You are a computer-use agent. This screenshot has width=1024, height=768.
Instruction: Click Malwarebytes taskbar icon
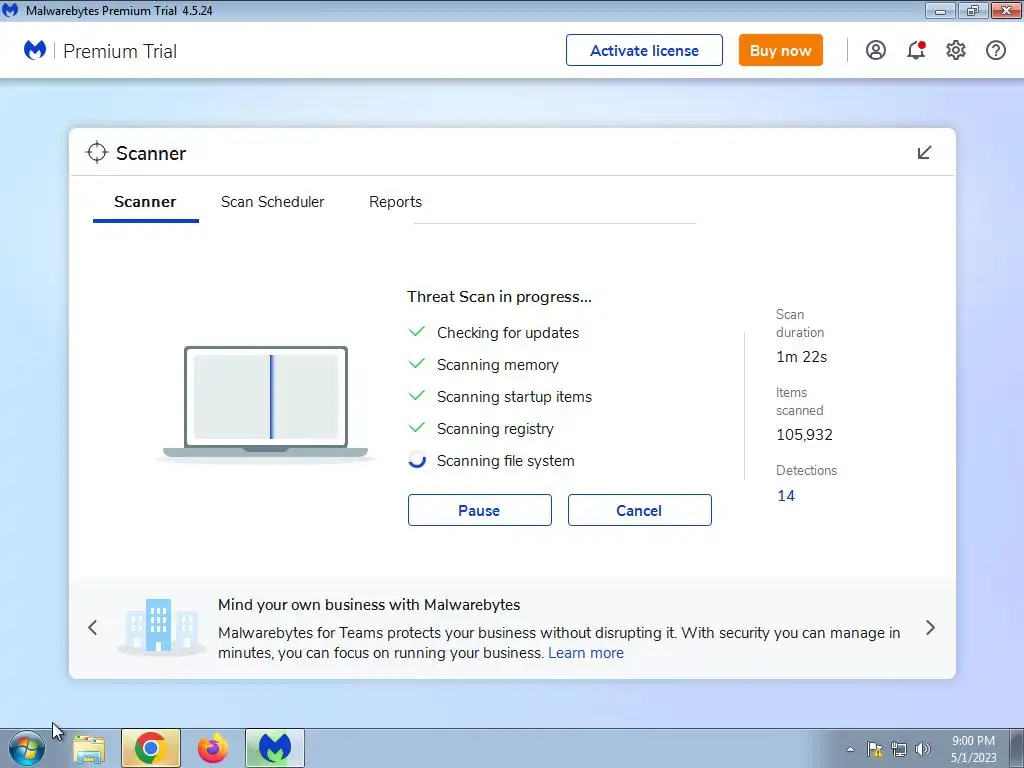click(275, 748)
